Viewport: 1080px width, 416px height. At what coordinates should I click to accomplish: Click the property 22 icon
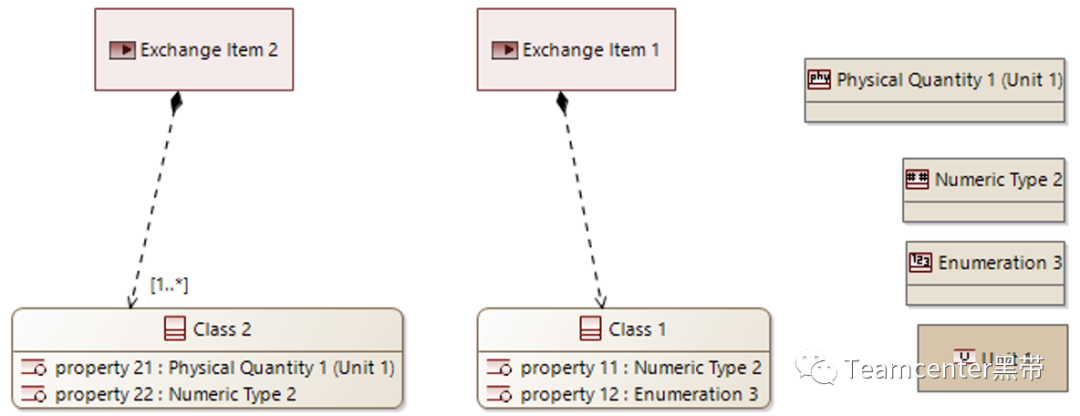tap(34, 395)
